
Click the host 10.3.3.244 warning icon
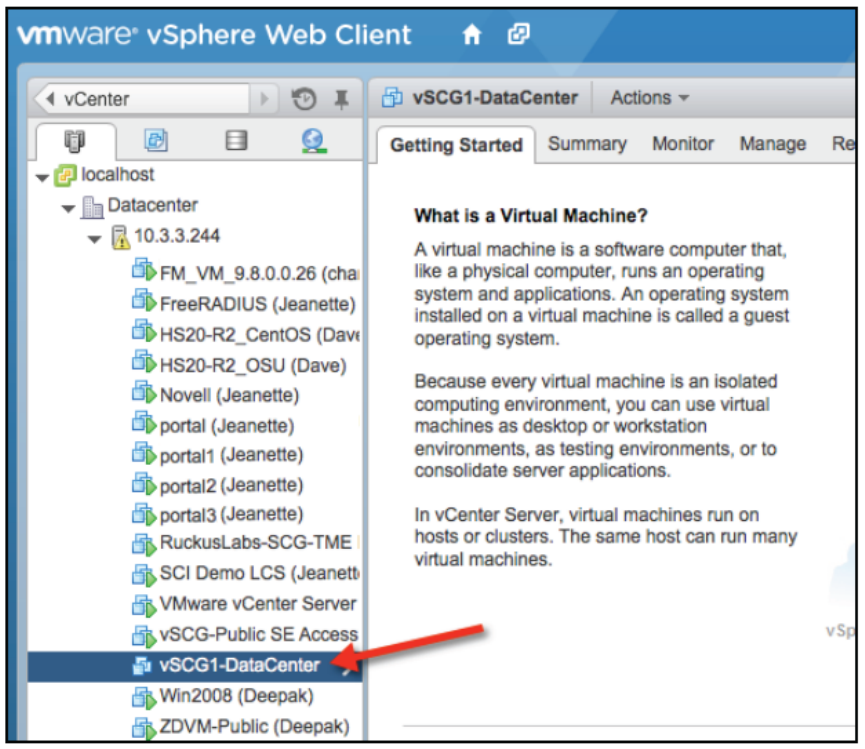click(120, 237)
